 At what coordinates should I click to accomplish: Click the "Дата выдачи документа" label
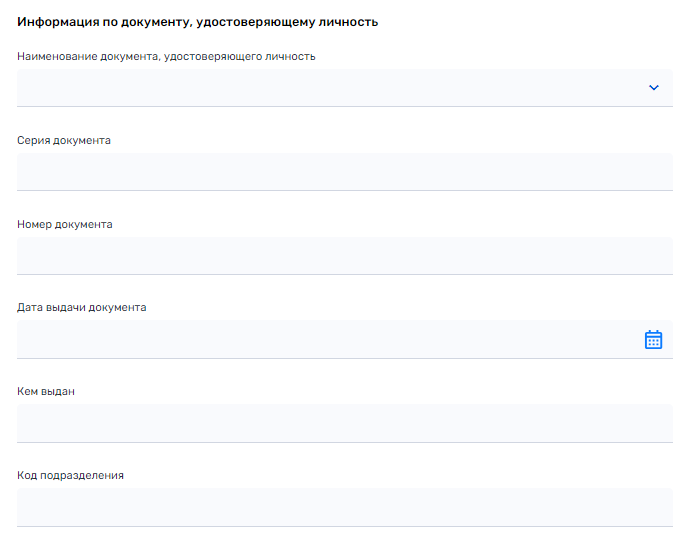coord(82,307)
